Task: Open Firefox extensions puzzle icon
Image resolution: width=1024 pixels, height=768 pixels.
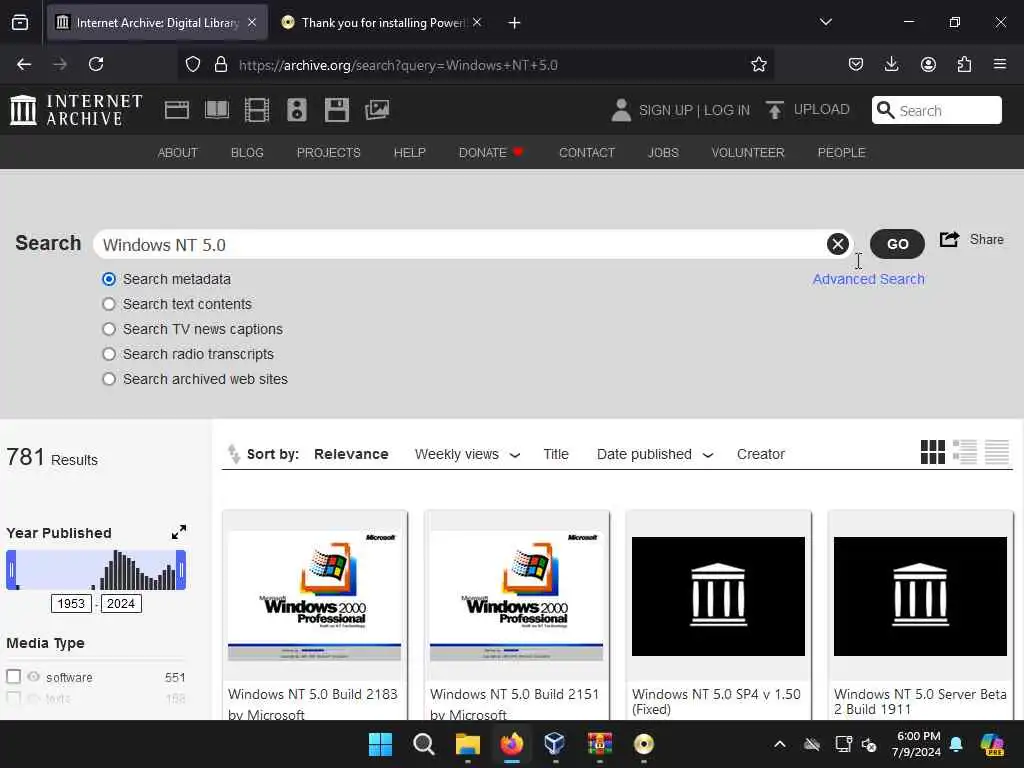Action: [x=964, y=64]
